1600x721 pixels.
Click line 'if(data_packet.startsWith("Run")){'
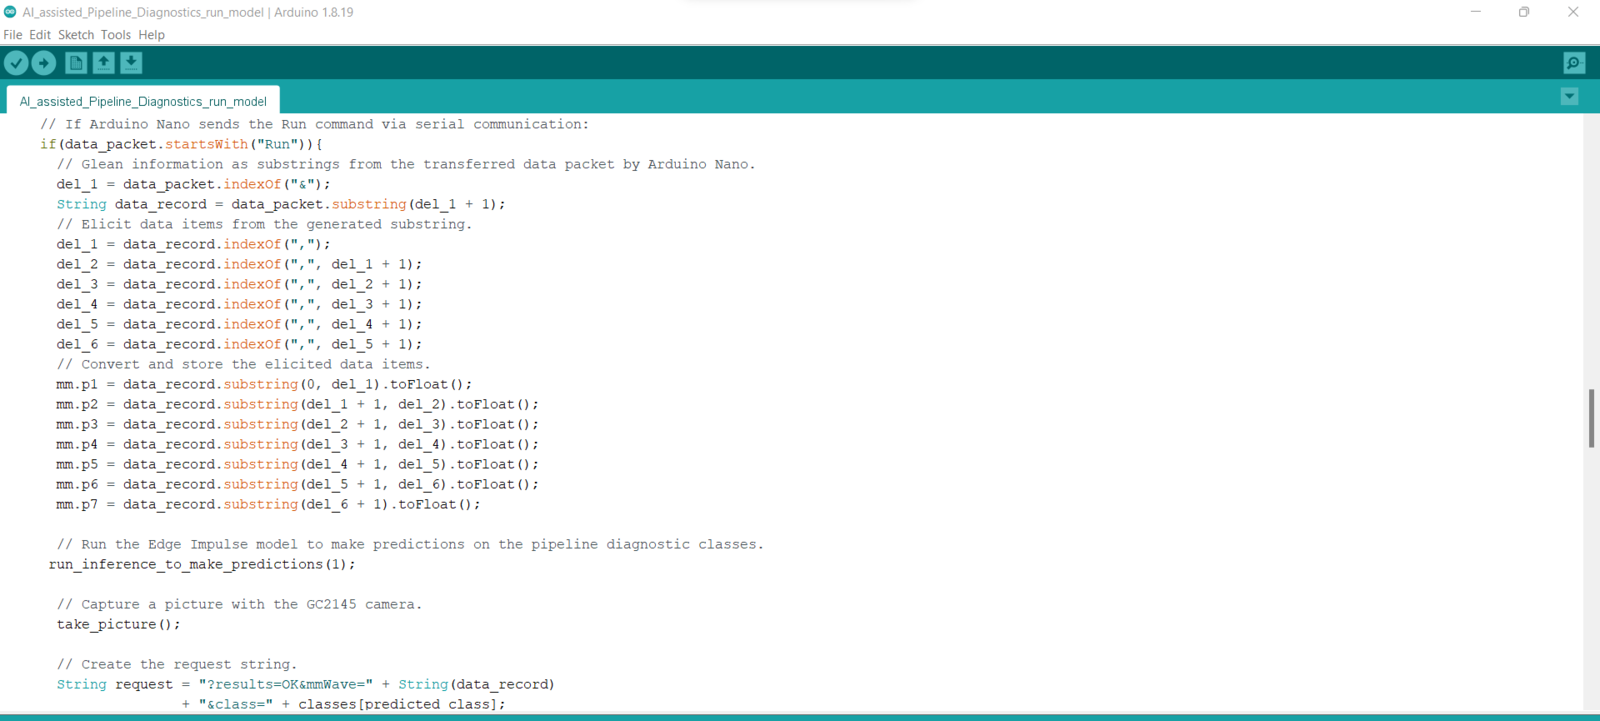[x=181, y=144]
